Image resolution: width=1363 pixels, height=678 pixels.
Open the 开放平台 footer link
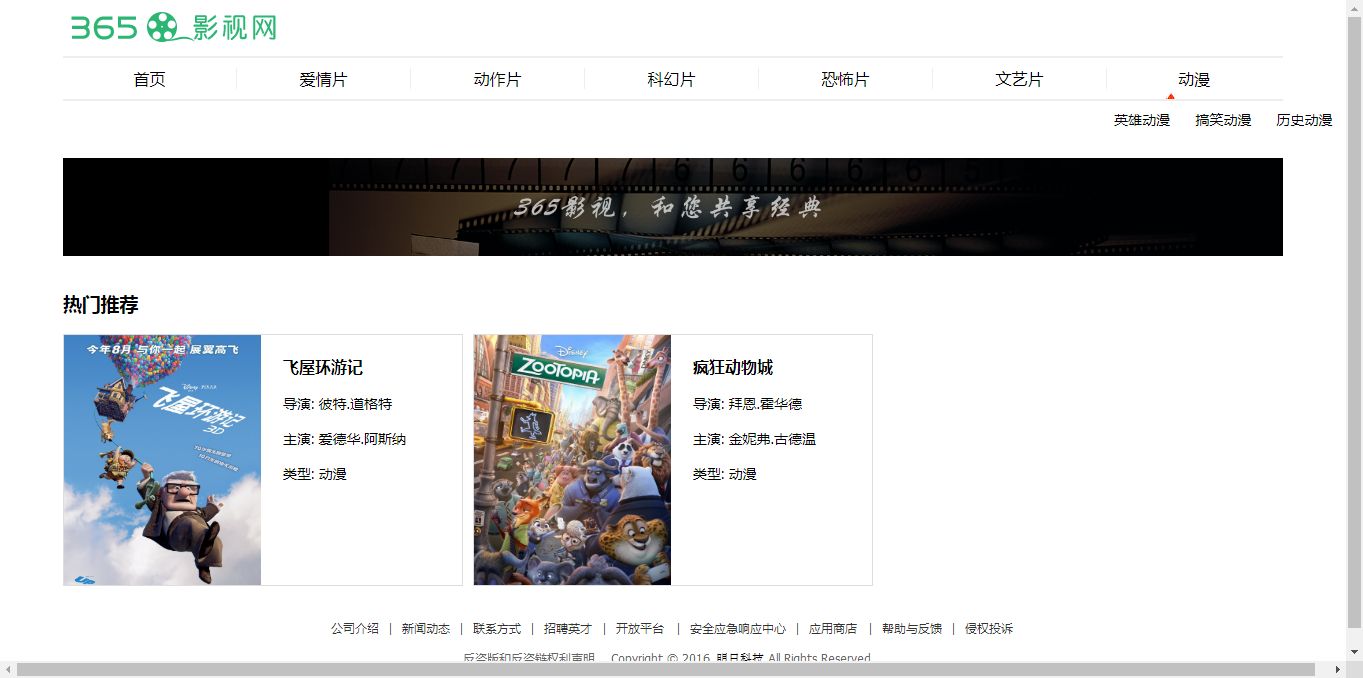[640, 629]
